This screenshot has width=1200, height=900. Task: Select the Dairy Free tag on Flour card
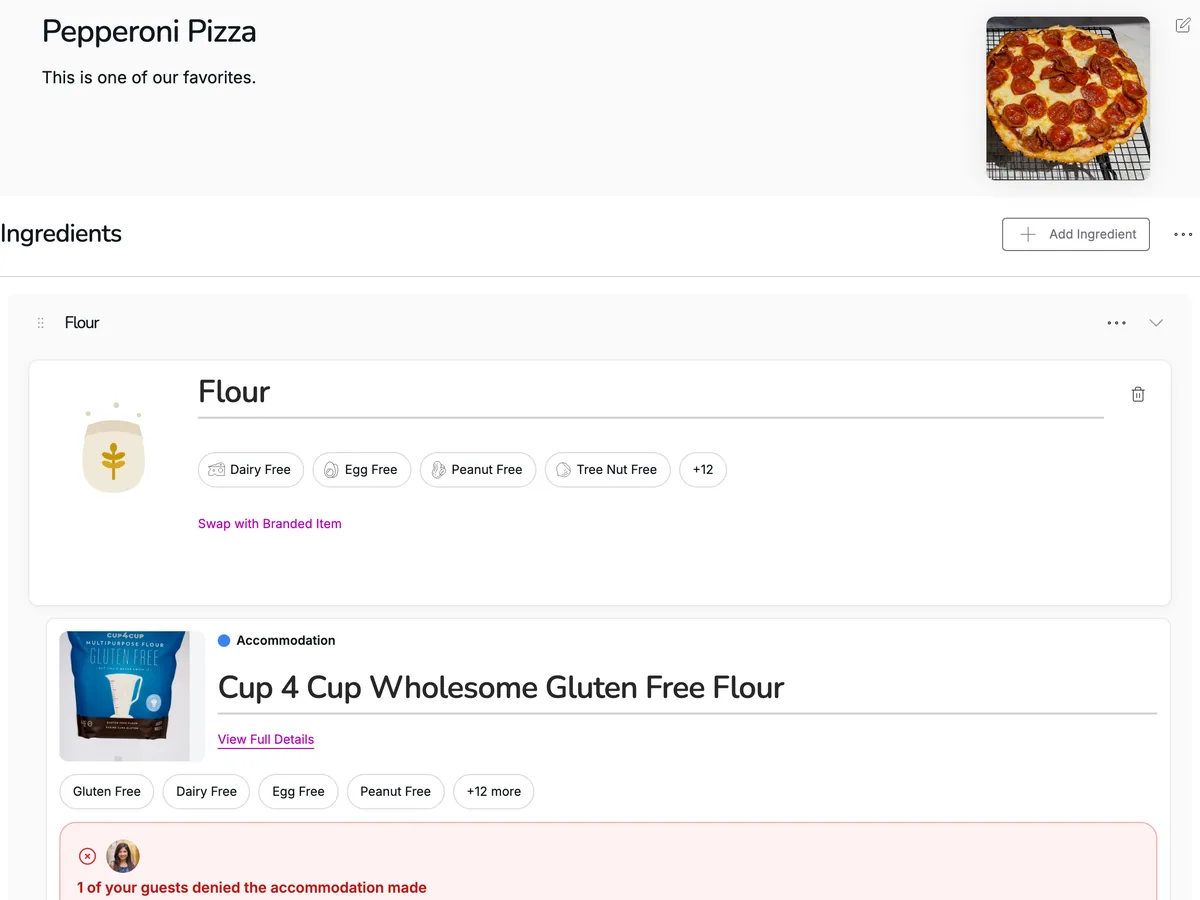[251, 470]
